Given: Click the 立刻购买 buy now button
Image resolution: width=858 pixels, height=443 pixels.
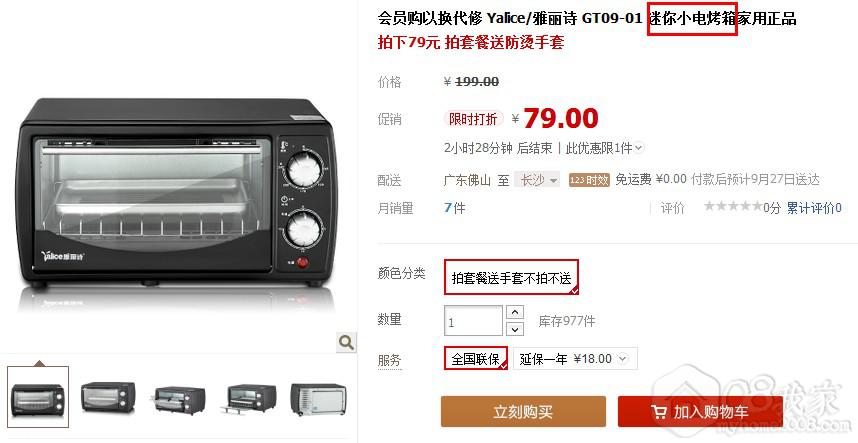Looking at the screenshot, I should [x=523, y=412].
